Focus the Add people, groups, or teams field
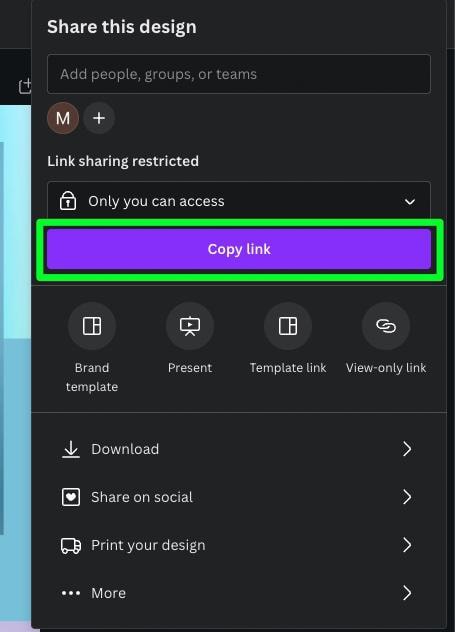455x632 pixels. click(239, 74)
